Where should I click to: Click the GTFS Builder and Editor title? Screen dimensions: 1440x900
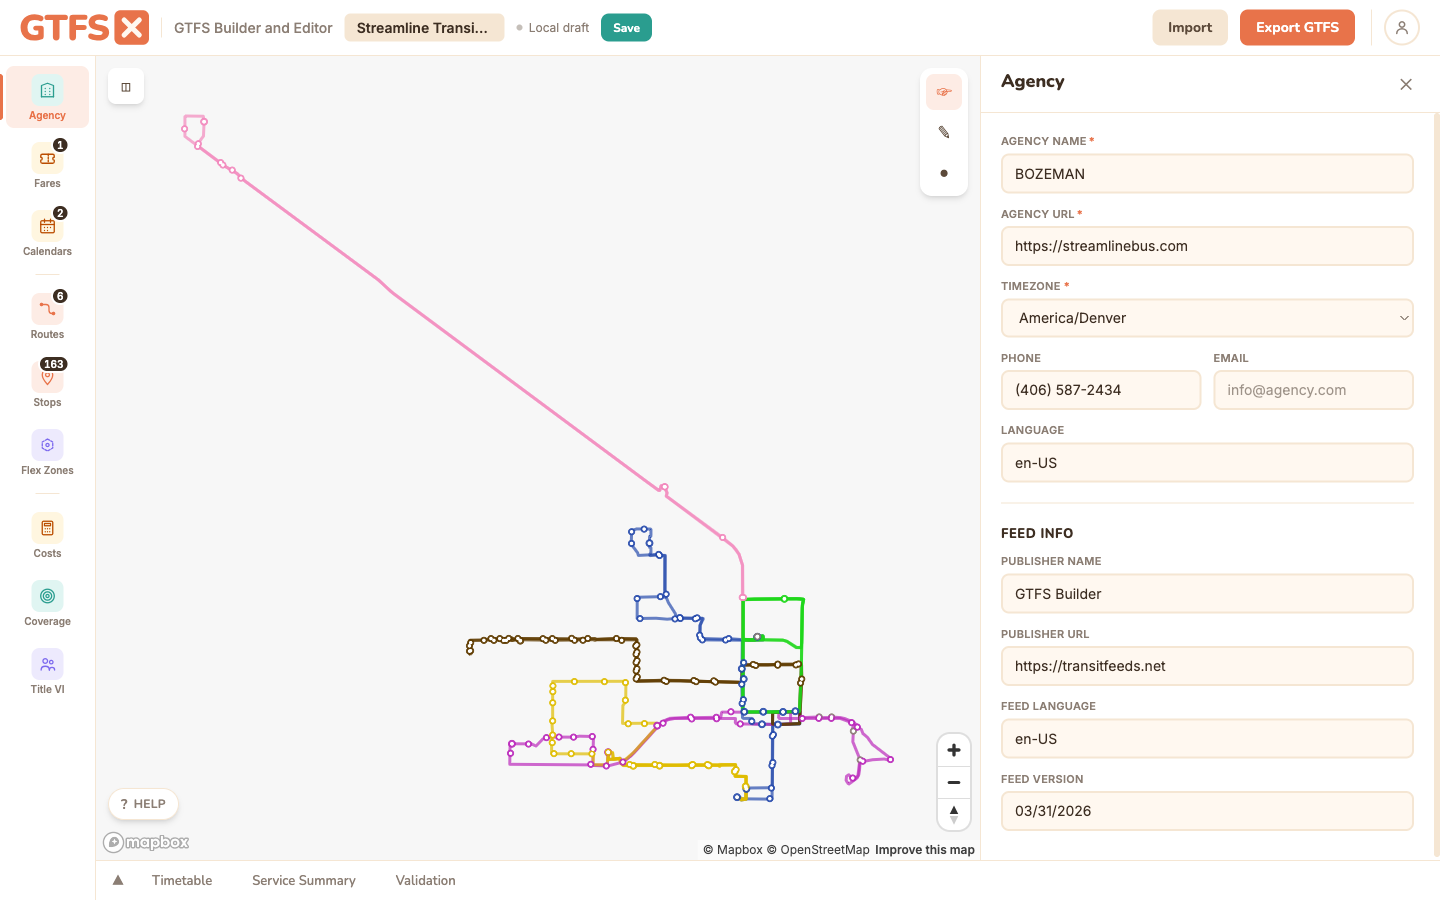(253, 28)
